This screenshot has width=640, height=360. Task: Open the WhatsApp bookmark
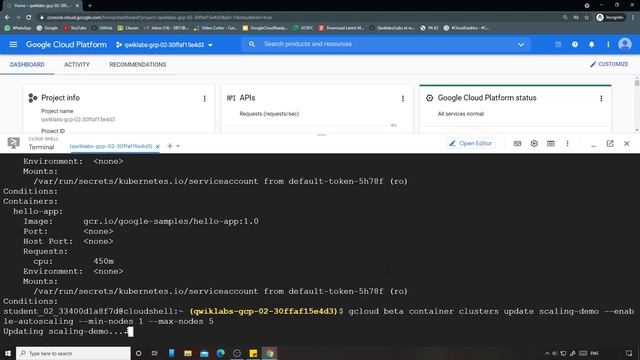click(x=18, y=28)
